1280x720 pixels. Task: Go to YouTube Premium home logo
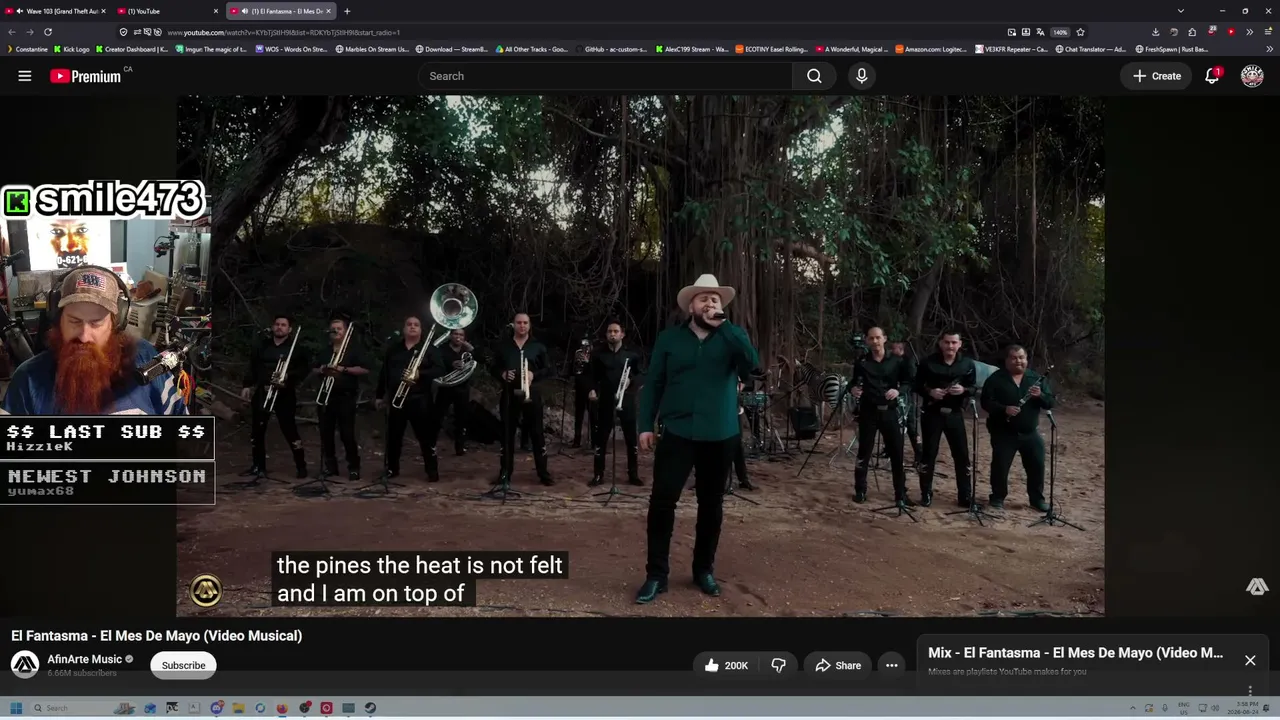tap(86, 76)
